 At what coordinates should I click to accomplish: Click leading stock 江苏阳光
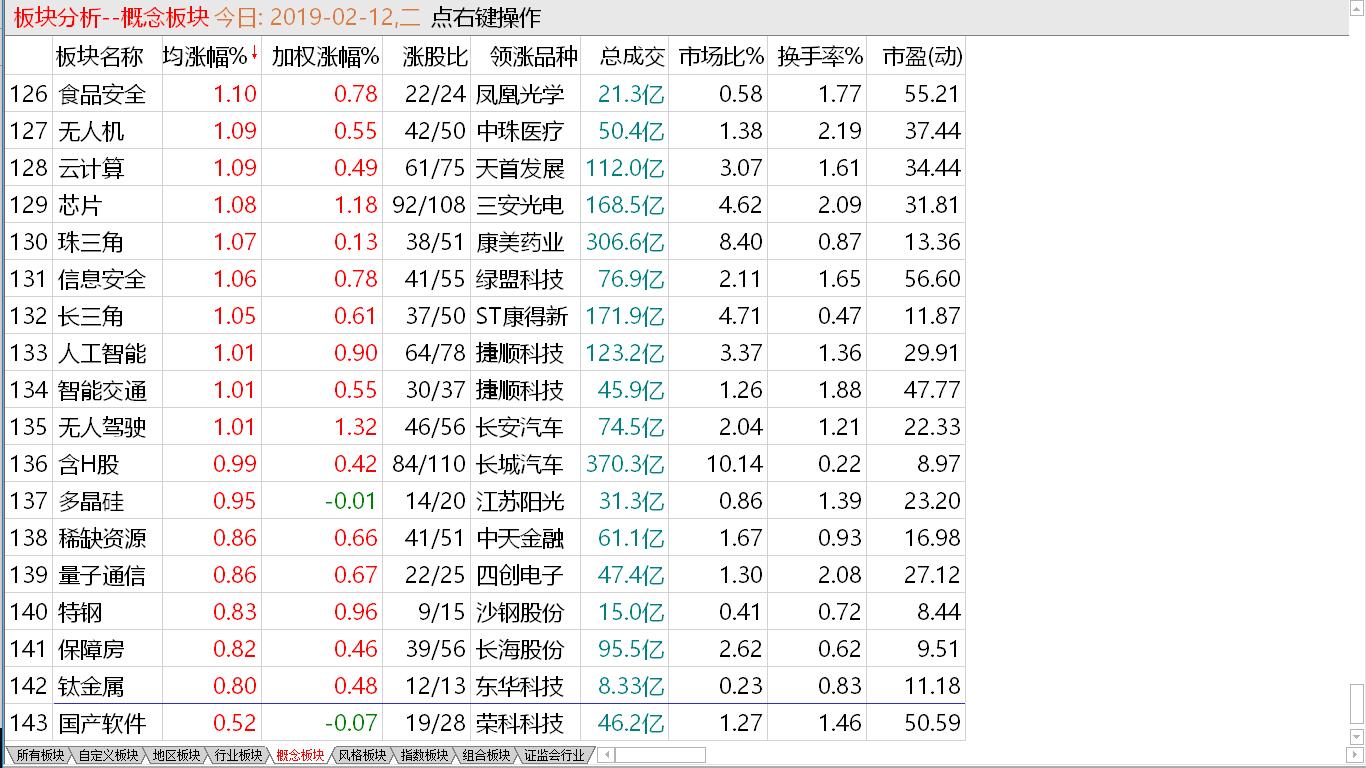coord(520,501)
